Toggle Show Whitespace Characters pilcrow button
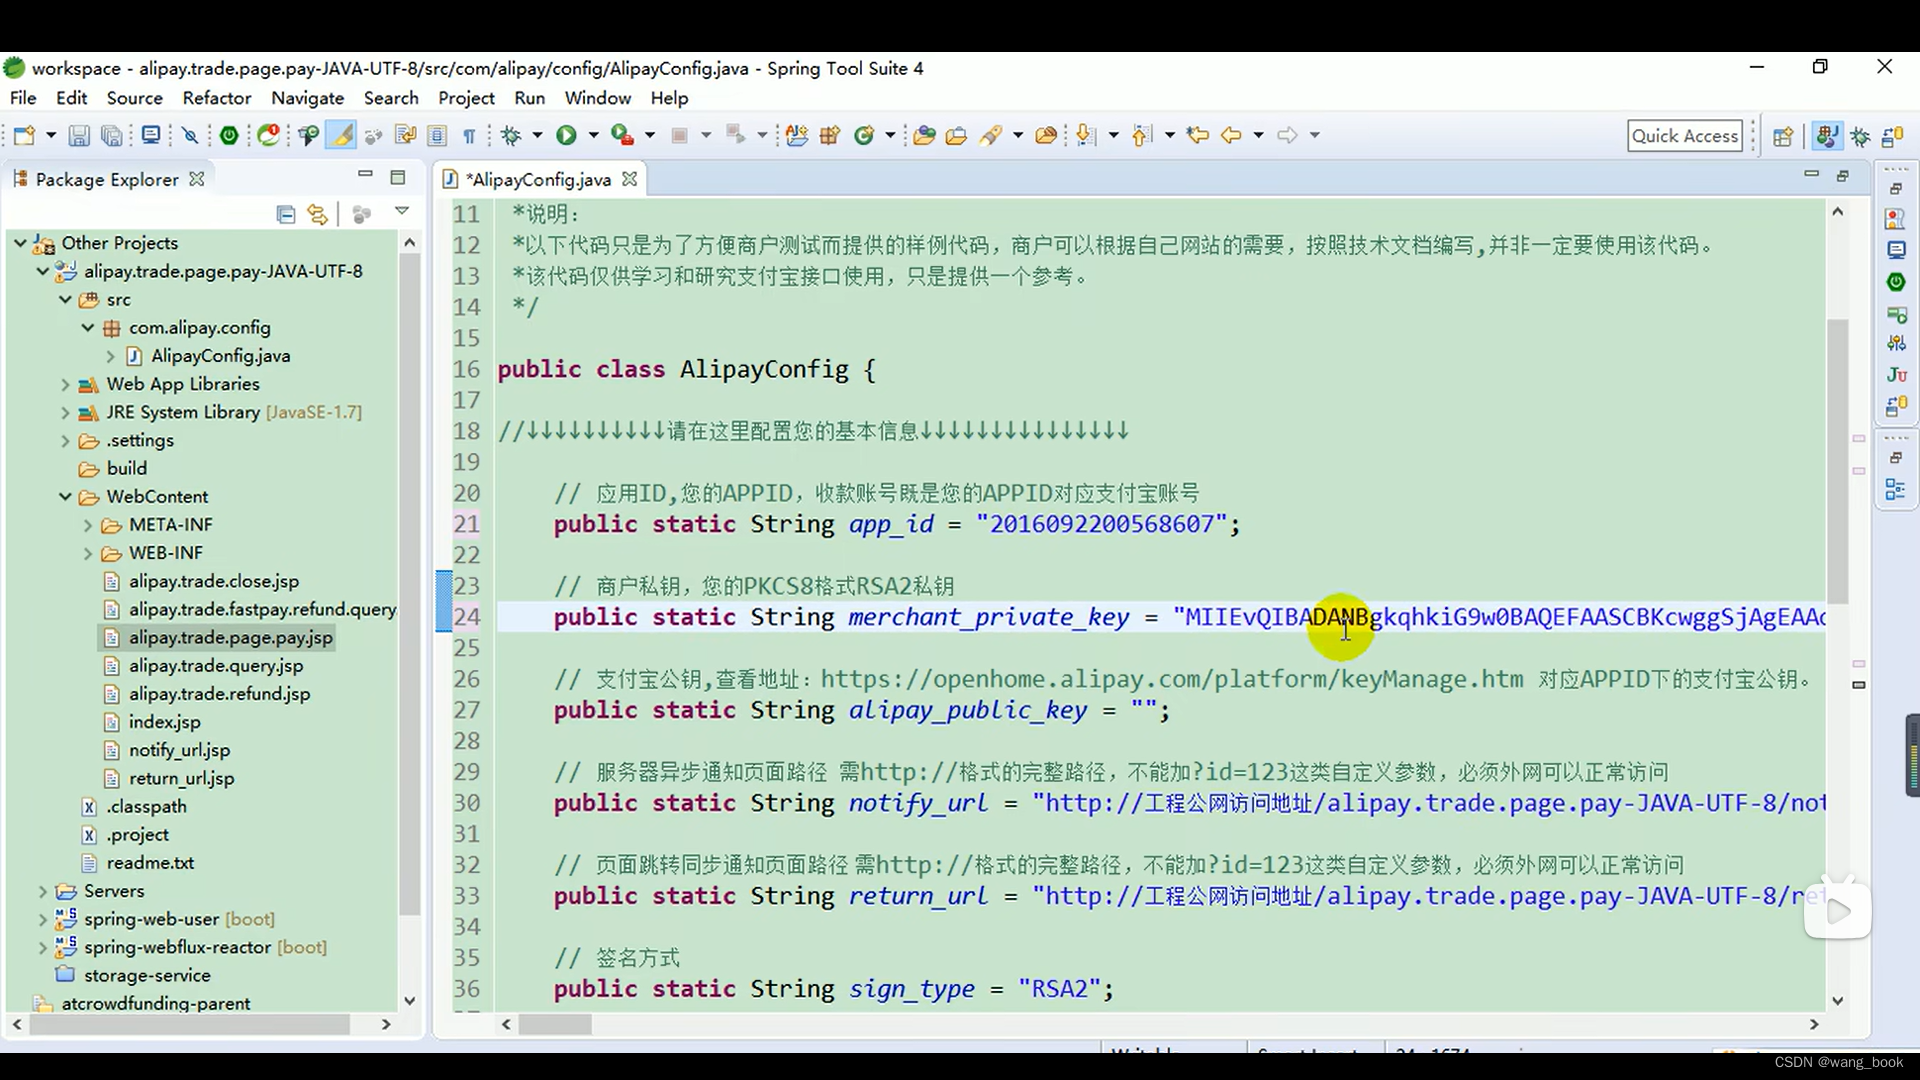1920x1080 pixels. pyautogui.click(x=469, y=135)
